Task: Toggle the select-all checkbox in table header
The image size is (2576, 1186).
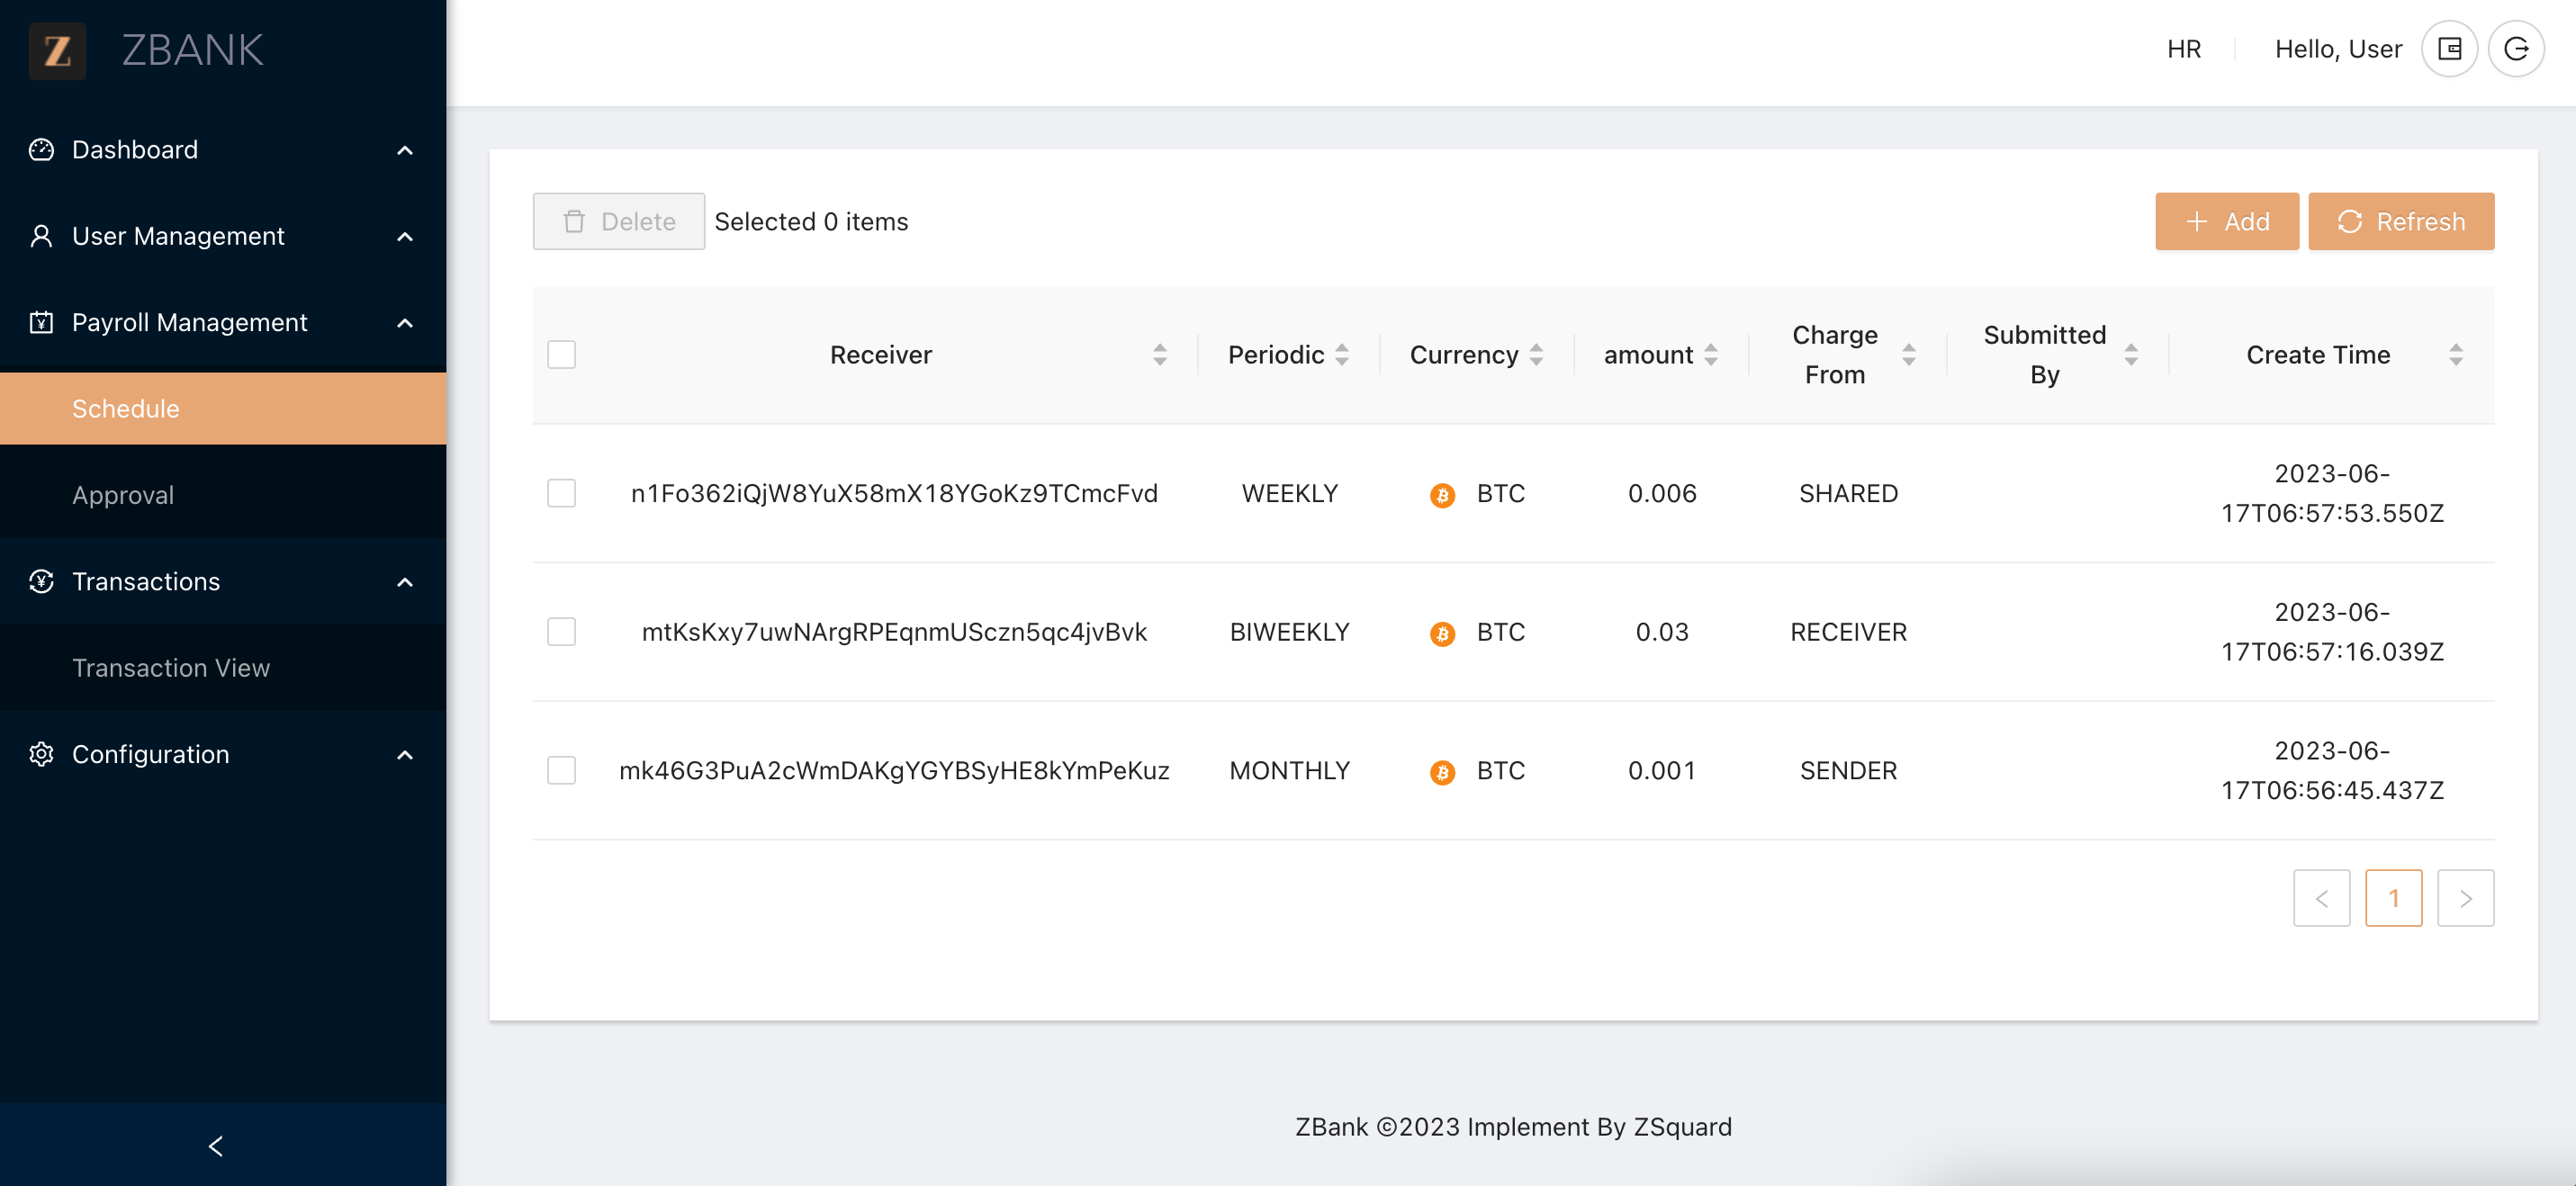Action: 561,355
